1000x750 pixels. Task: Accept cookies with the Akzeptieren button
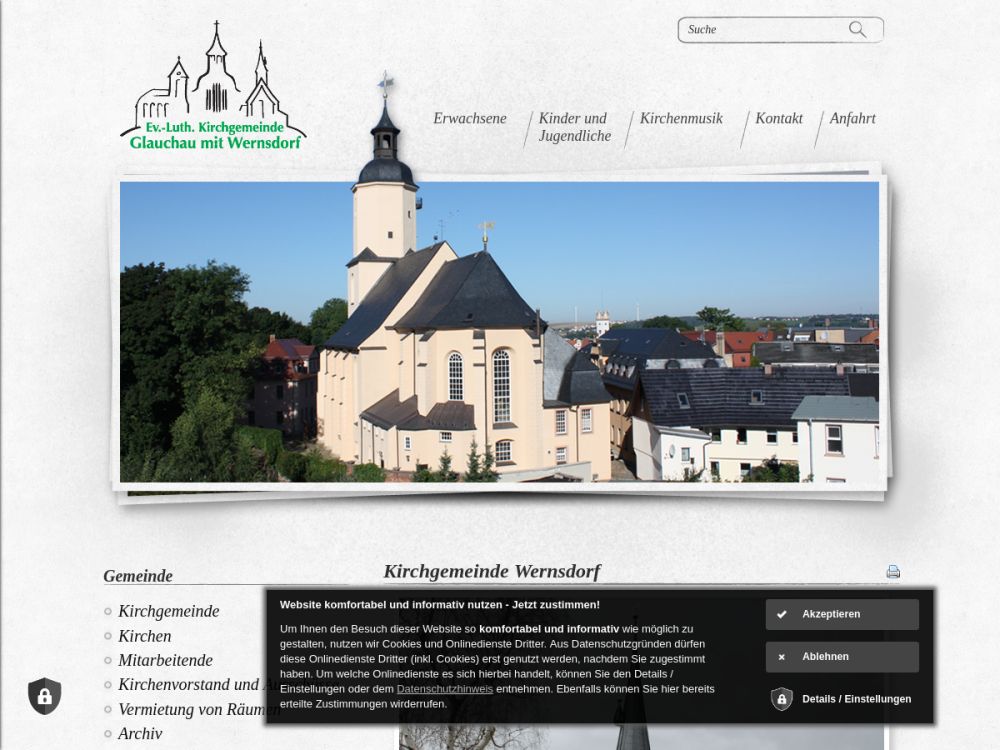pos(842,614)
